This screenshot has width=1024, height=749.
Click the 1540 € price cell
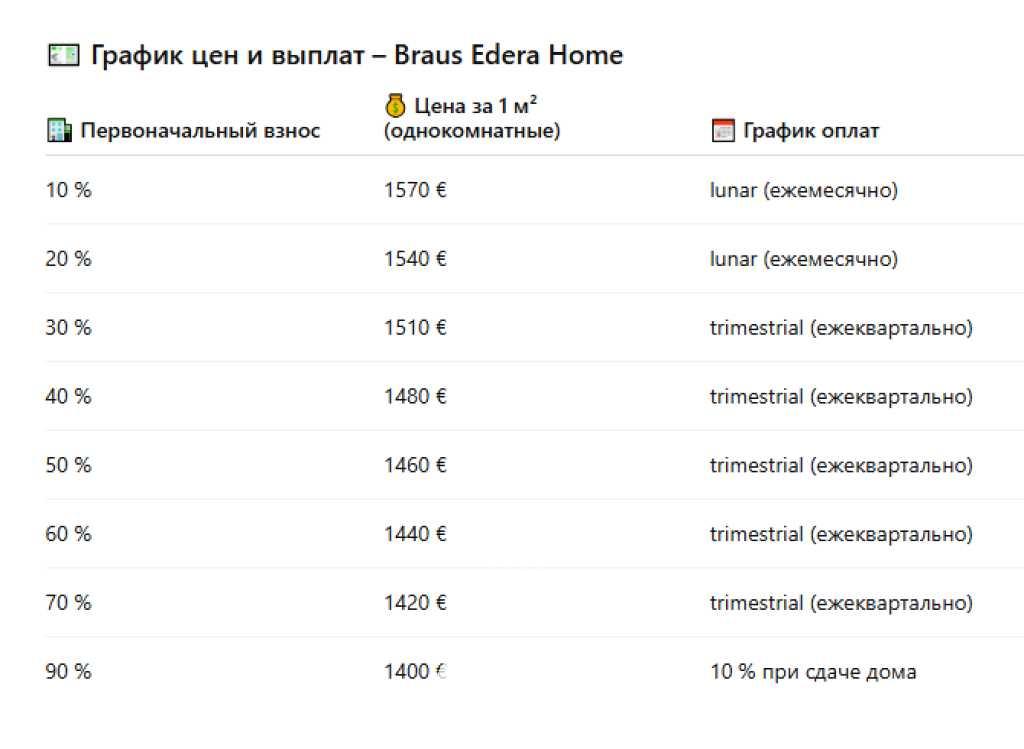[415, 259]
